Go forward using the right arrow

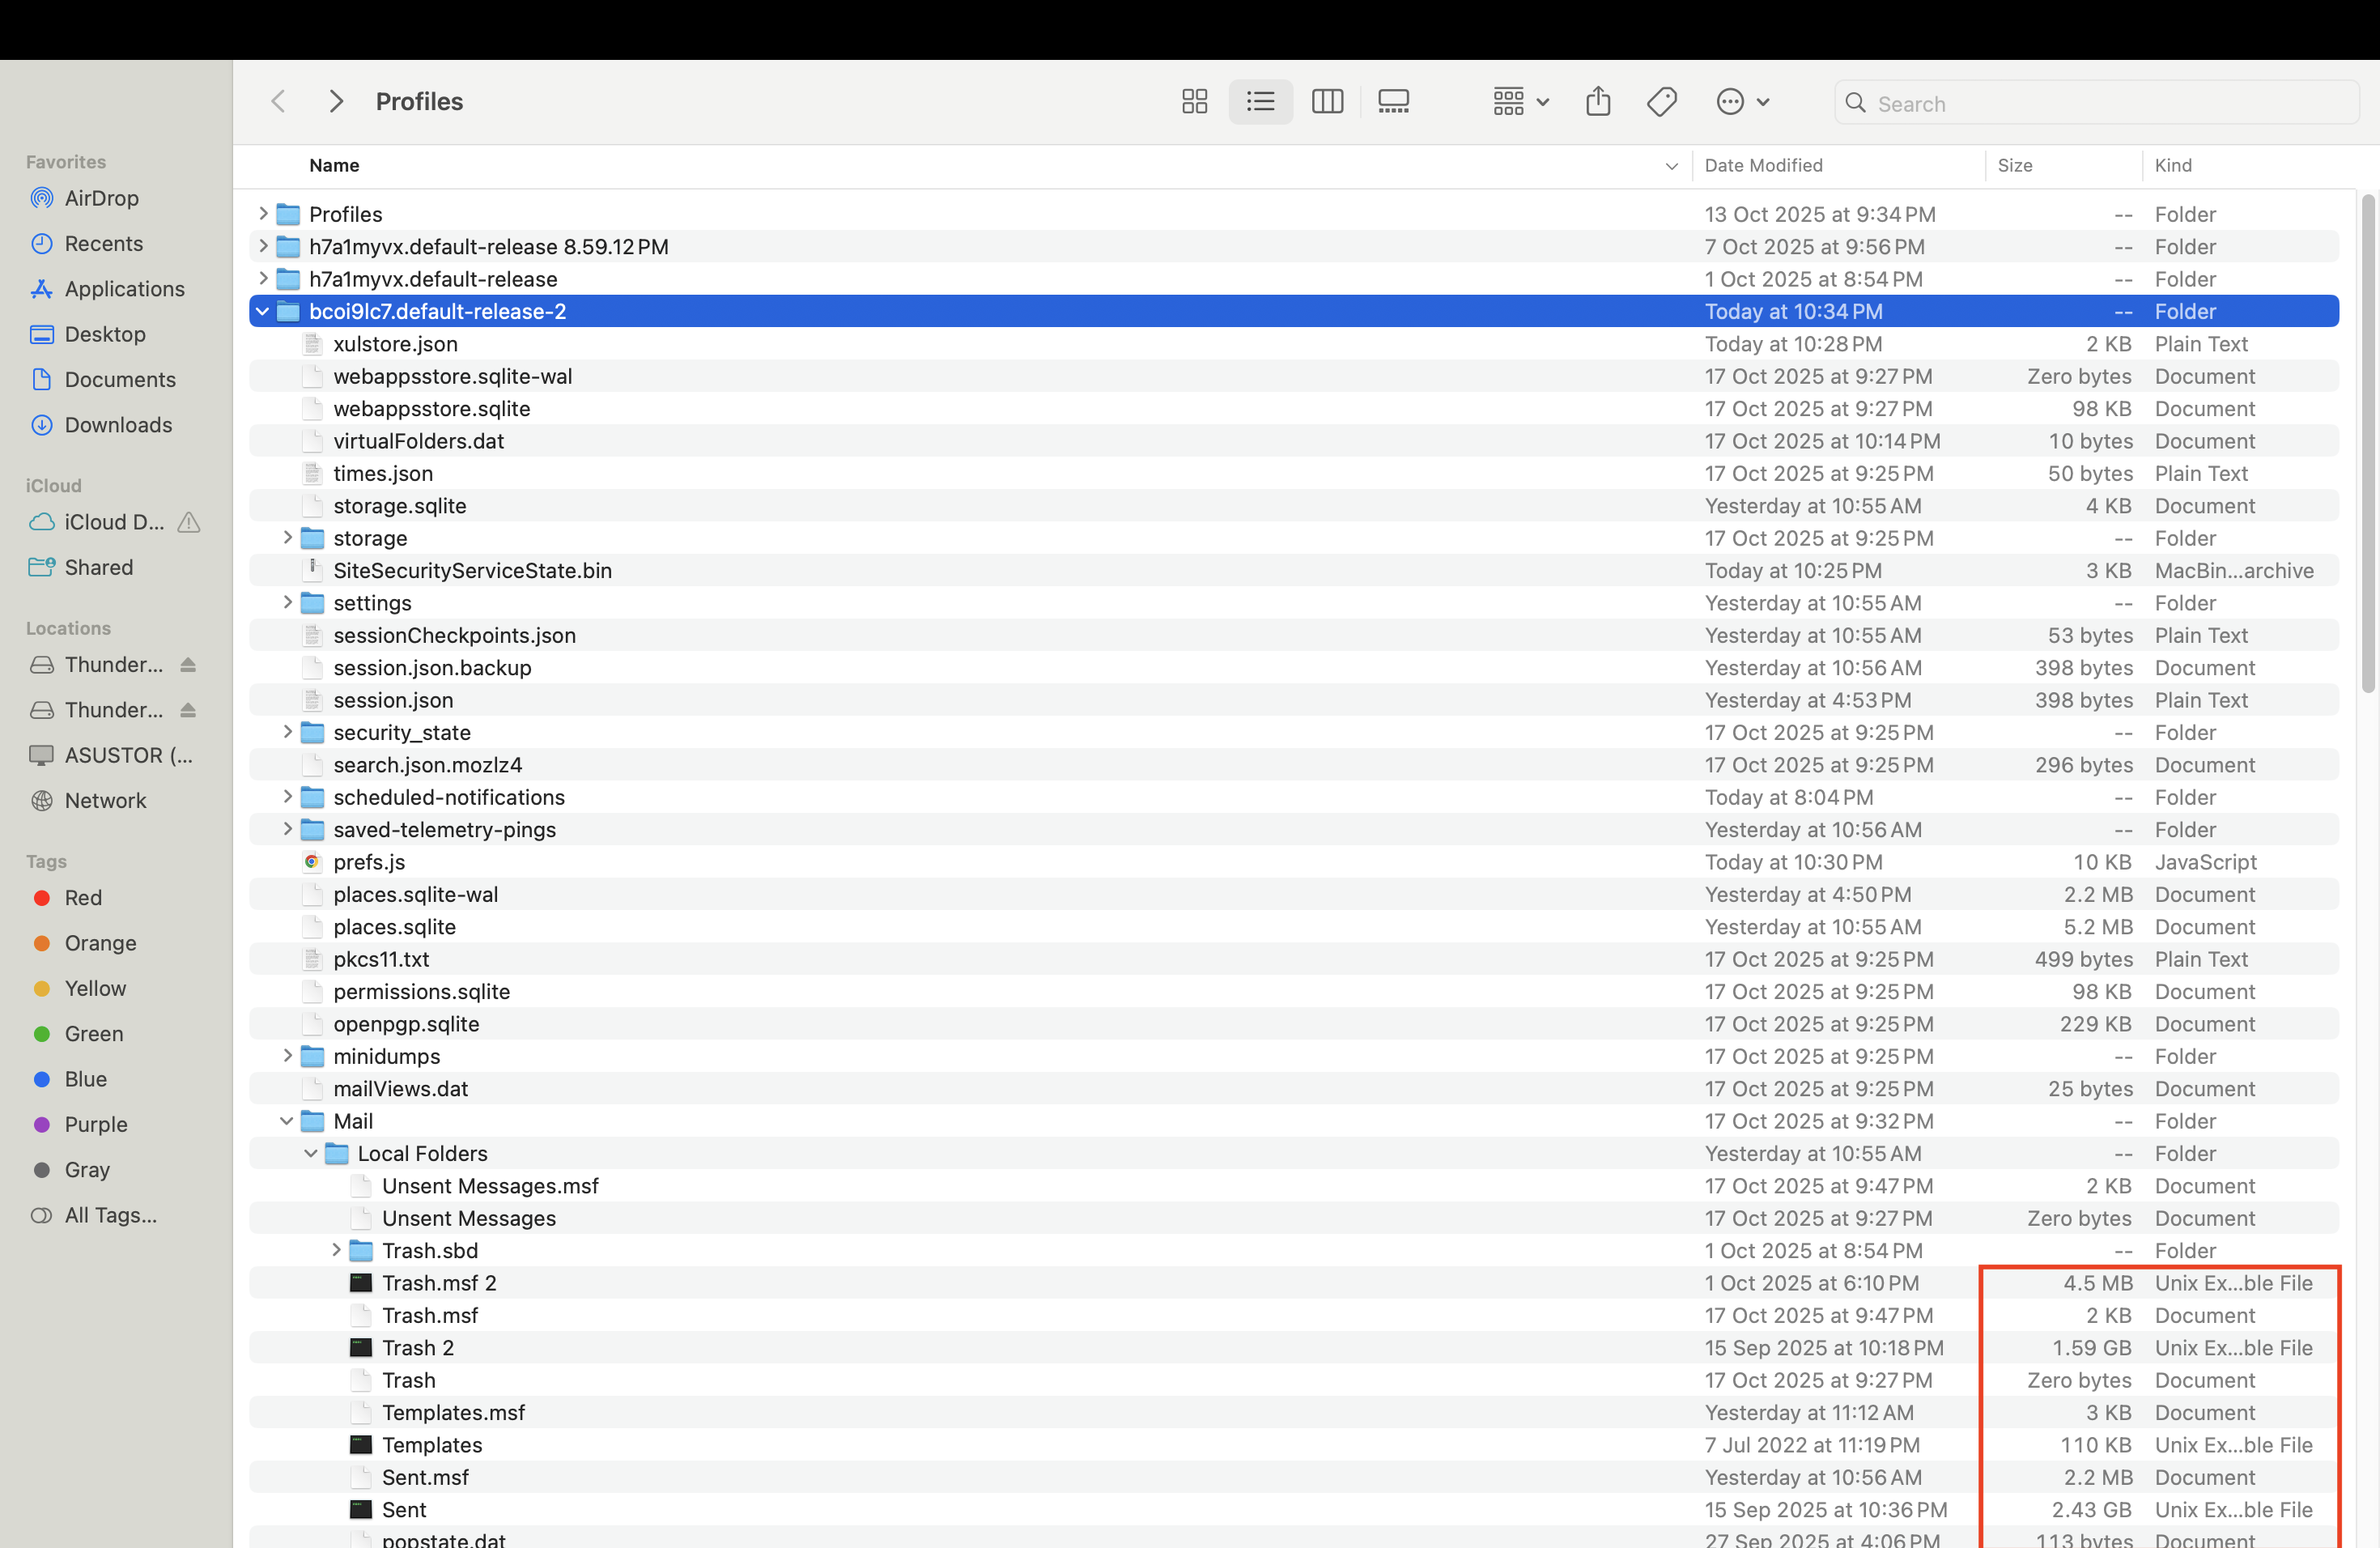click(x=336, y=102)
